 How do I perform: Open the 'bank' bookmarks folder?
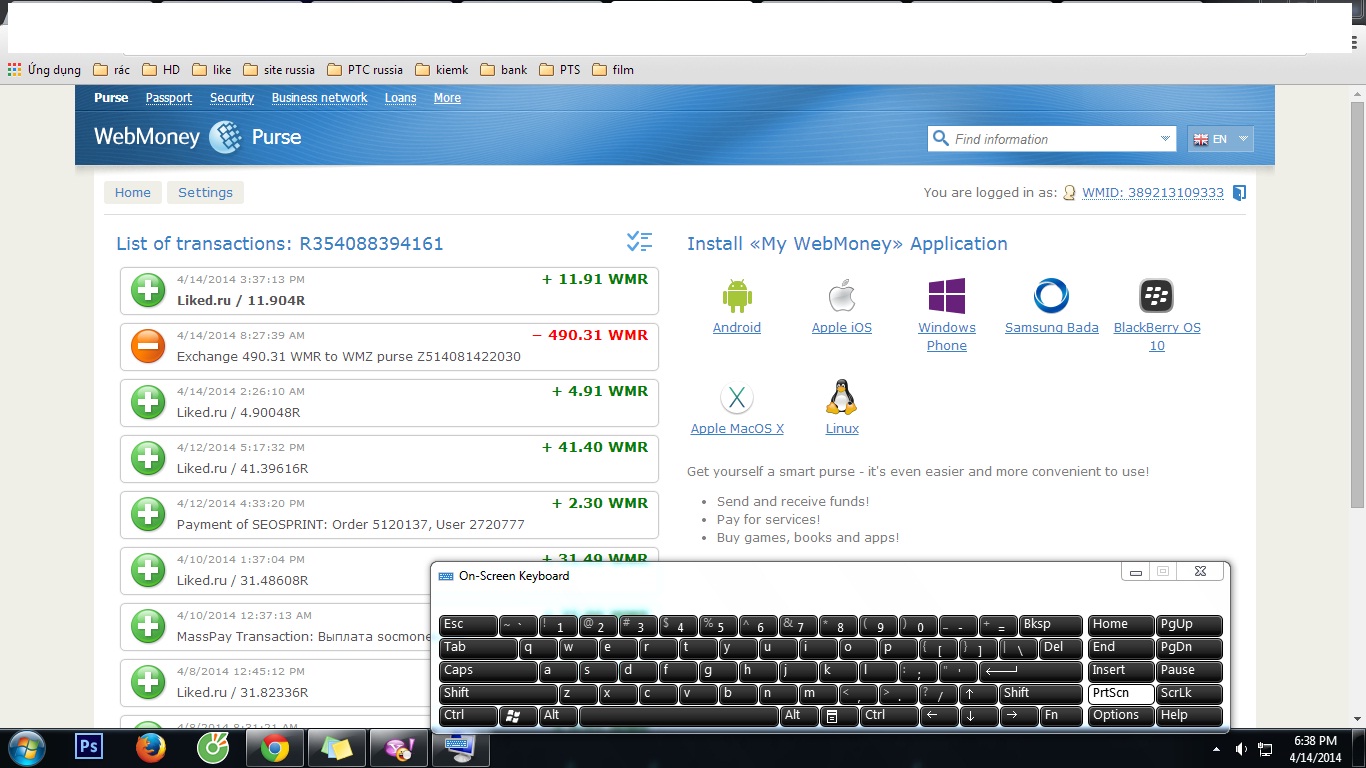[504, 70]
